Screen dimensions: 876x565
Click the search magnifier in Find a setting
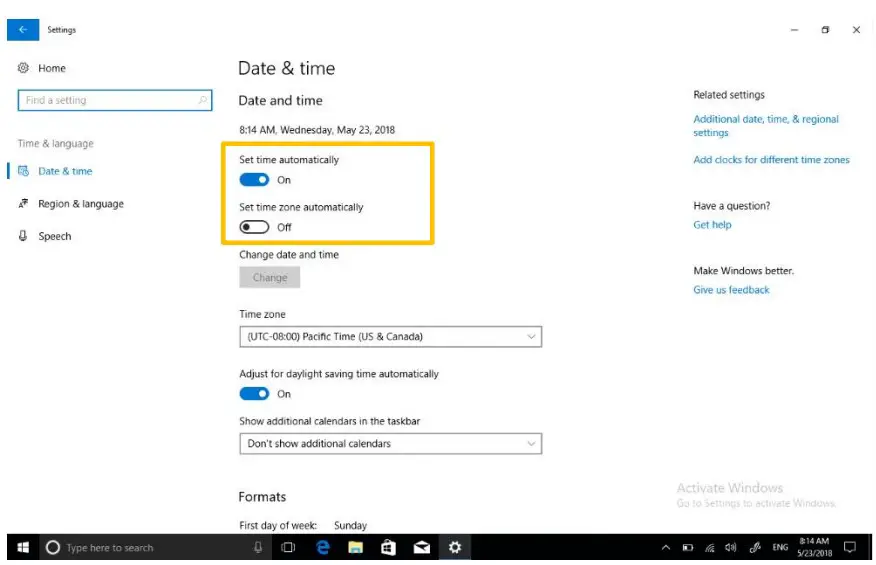click(202, 100)
